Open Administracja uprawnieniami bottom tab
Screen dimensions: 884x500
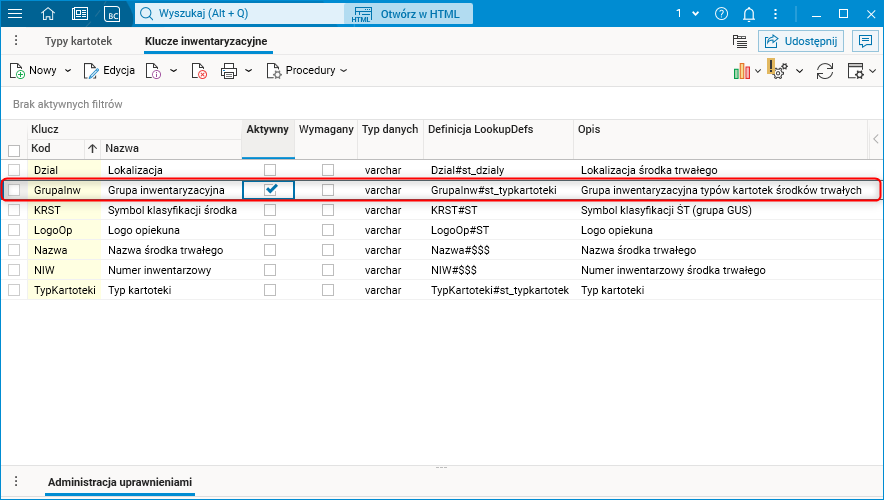[120, 482]
